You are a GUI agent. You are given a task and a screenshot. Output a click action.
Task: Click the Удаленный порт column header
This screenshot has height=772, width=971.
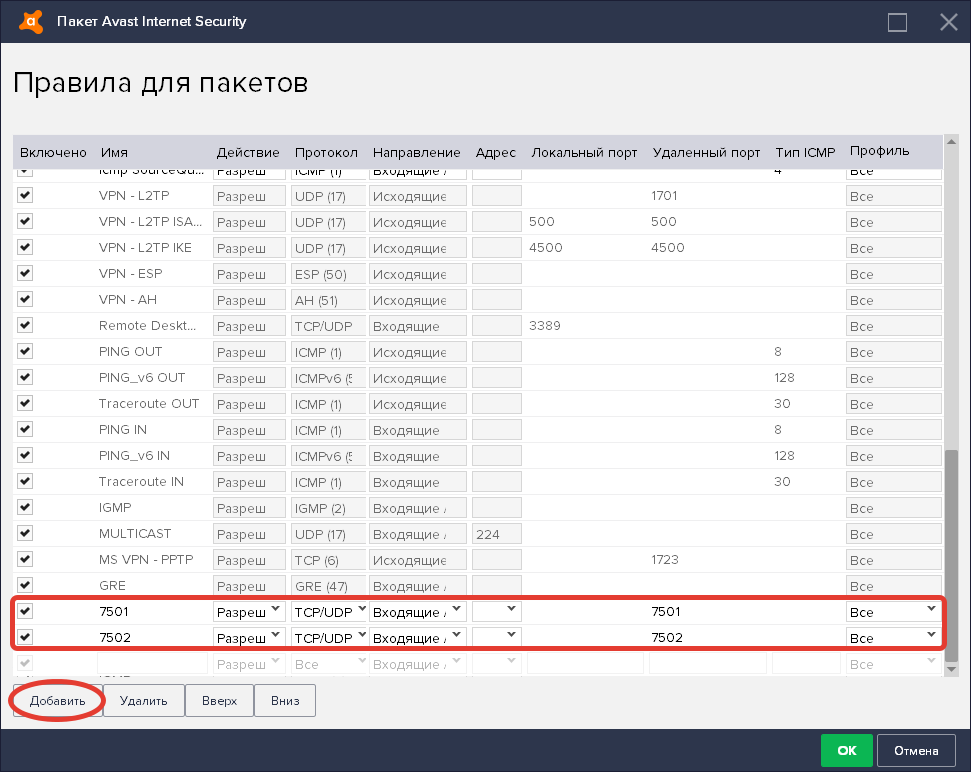706,152
